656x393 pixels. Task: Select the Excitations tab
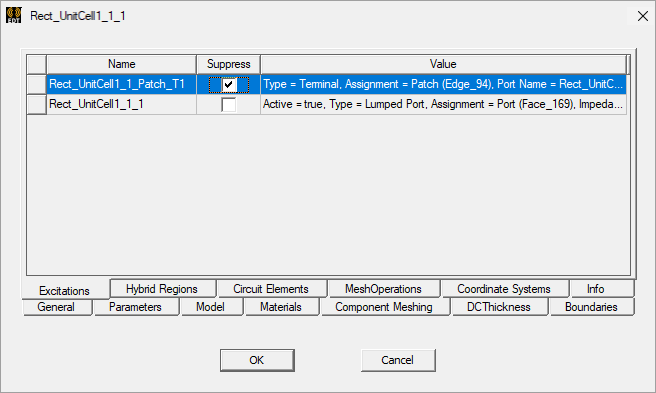64,290
